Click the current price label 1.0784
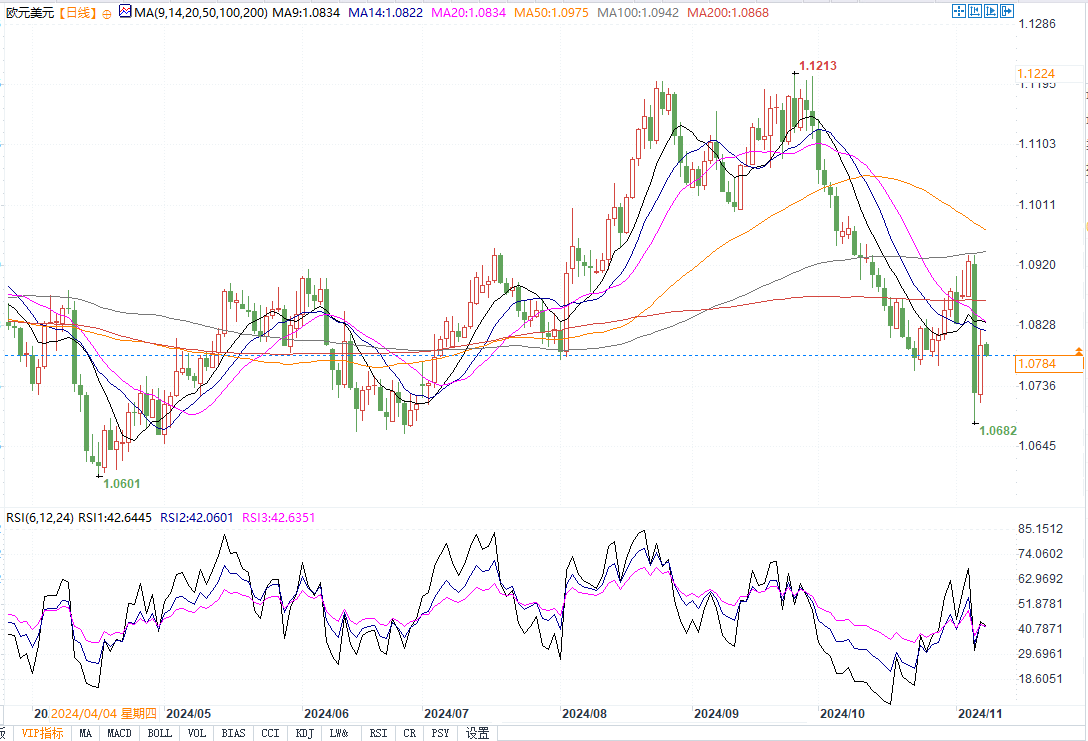Image resolution: width=1088 pixels, height=741 pixels. [x=1049, y=364]
